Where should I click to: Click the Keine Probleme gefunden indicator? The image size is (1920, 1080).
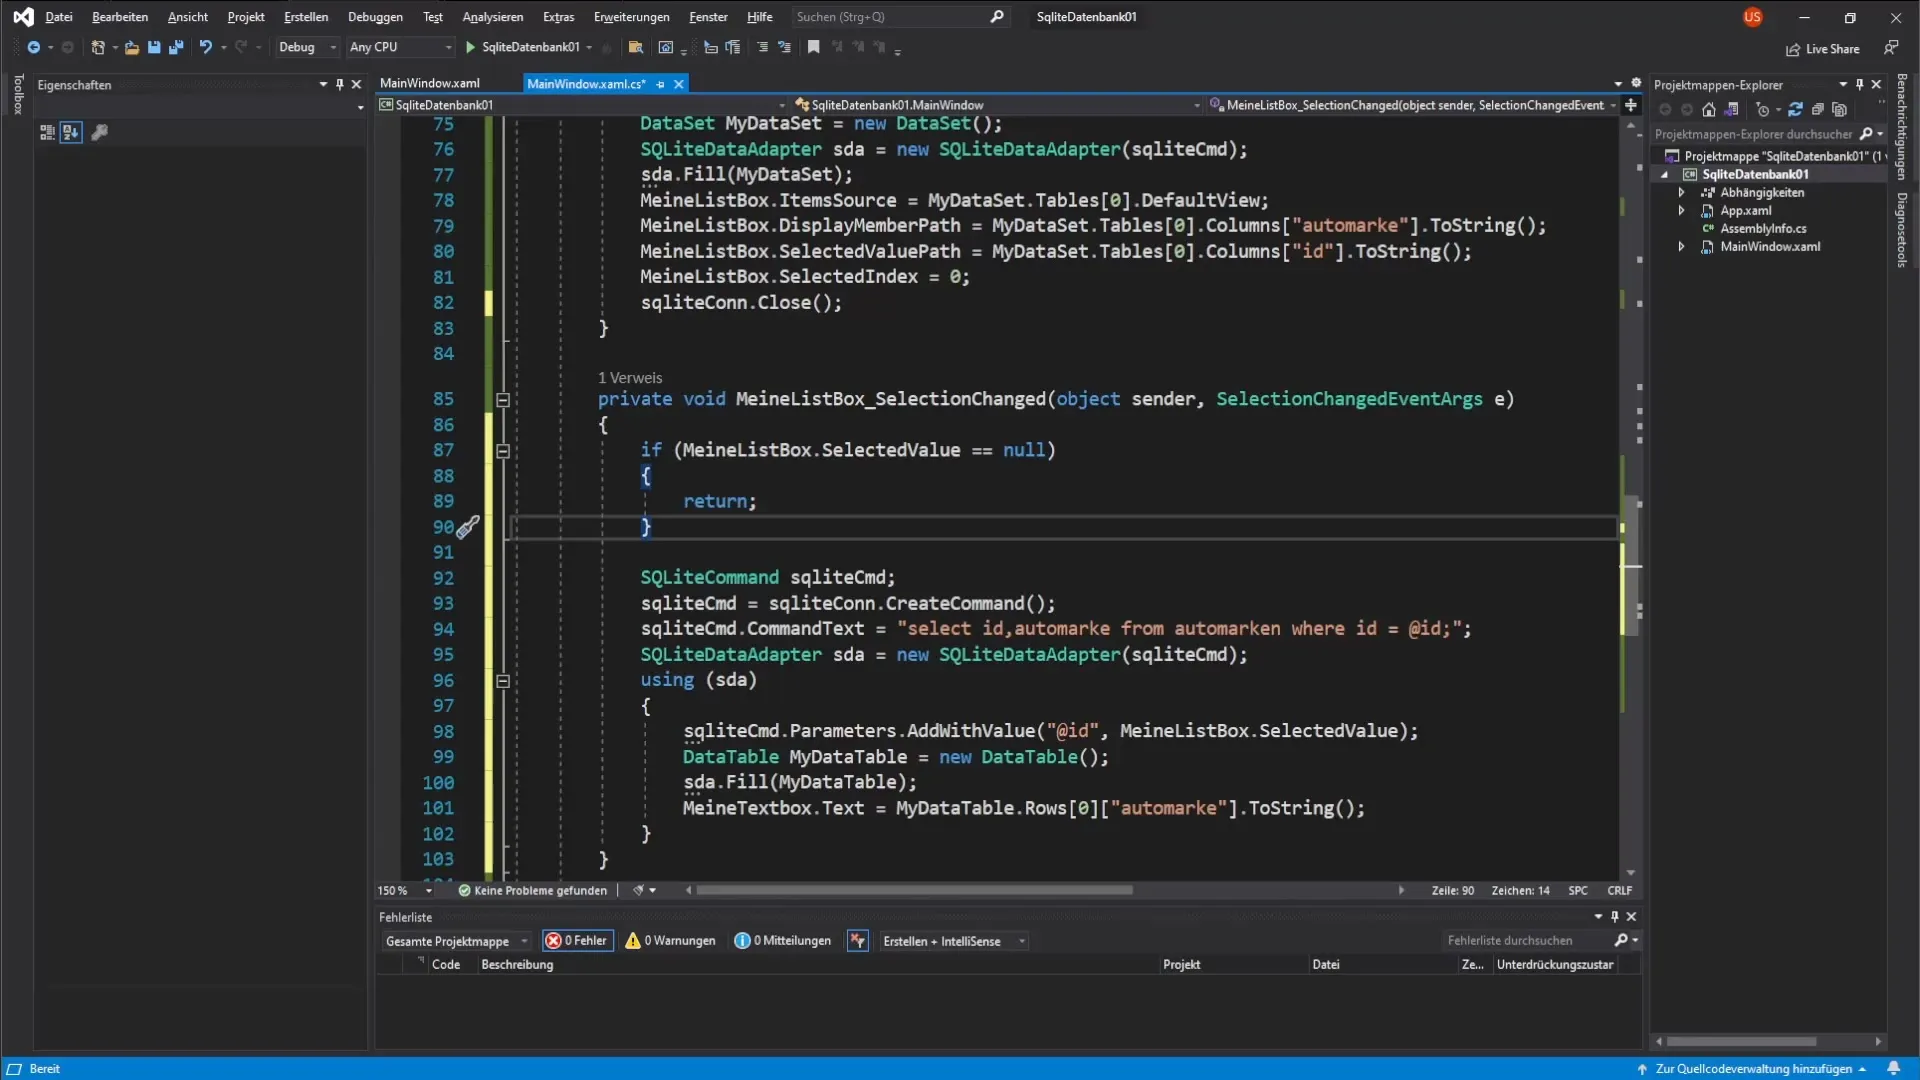point(532,891)
